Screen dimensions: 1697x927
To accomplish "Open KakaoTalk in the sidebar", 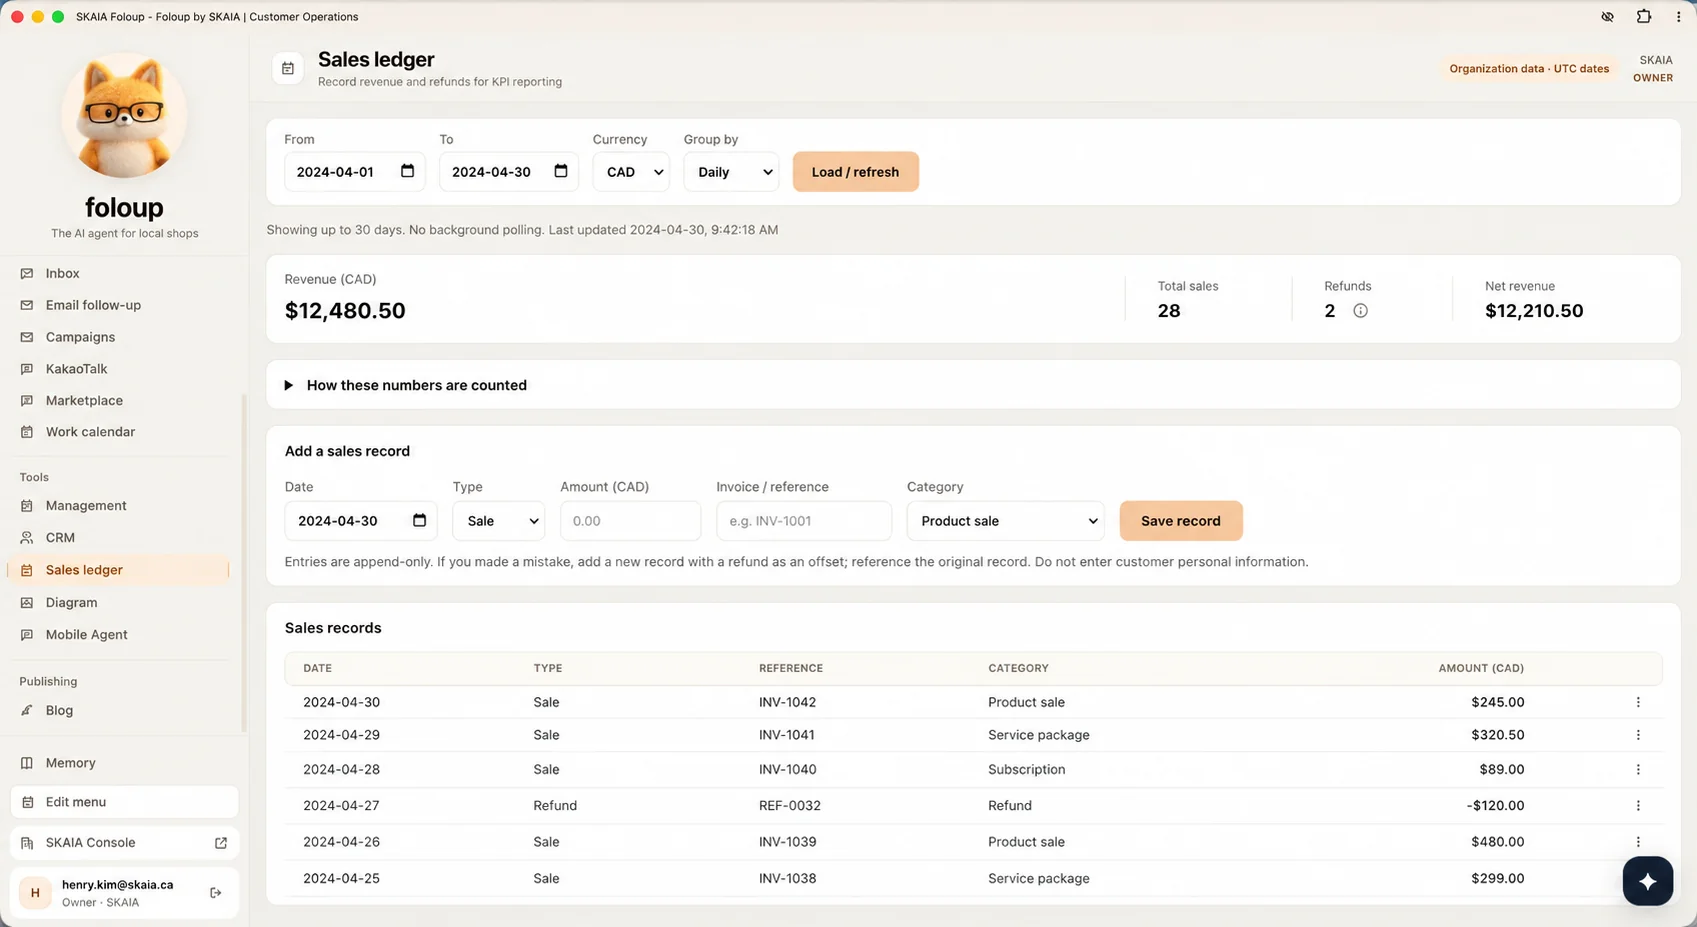I will click(76, 369).
